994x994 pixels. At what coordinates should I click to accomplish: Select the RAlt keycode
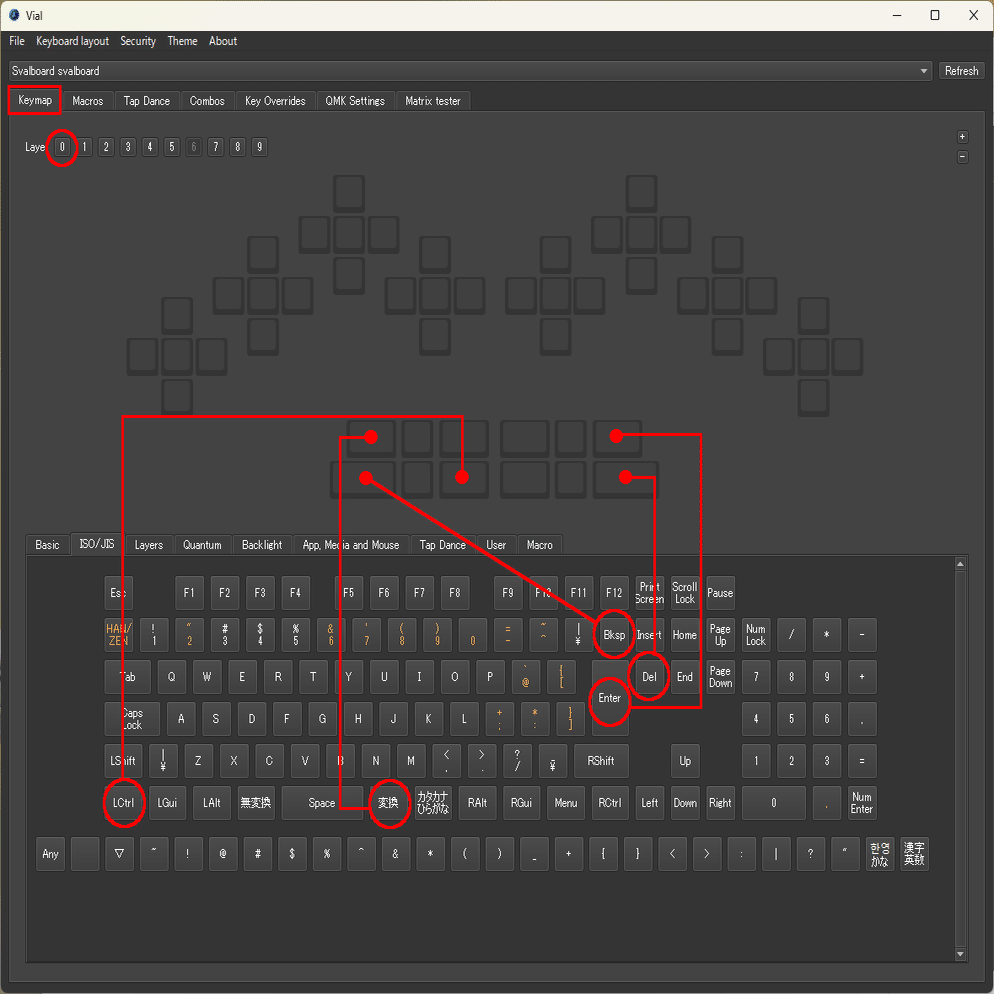(477, 803)
